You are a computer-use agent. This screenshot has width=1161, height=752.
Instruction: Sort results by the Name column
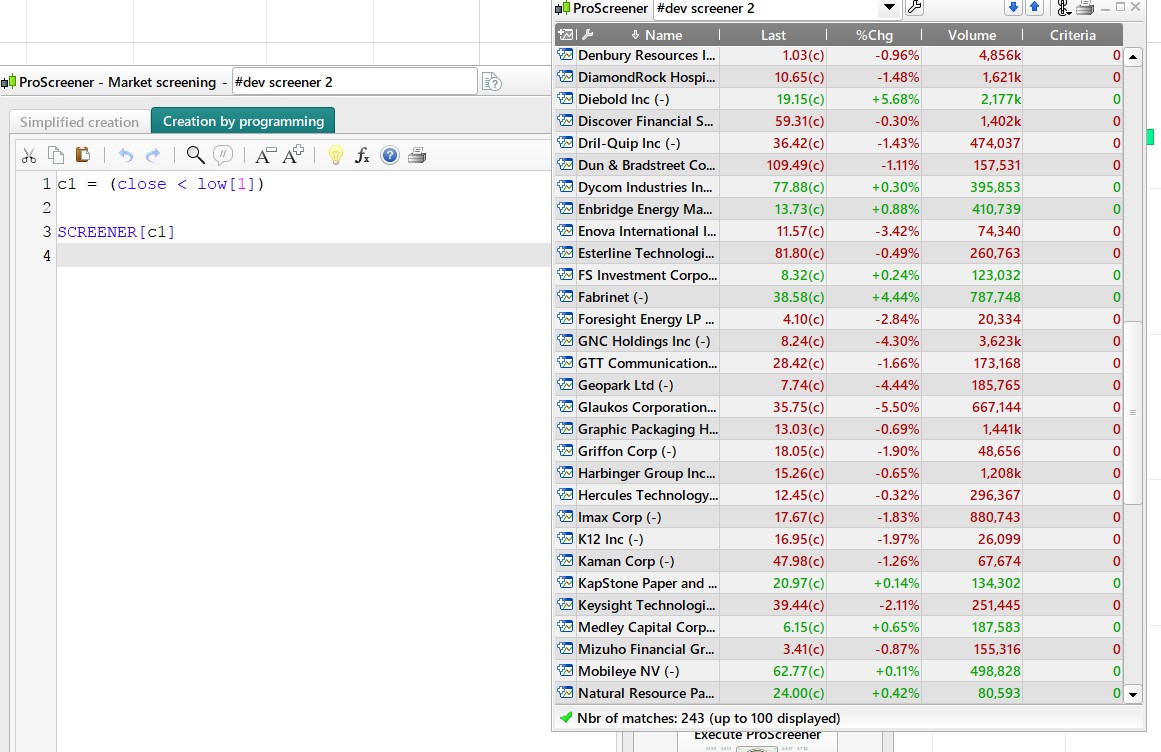(659, 35)
